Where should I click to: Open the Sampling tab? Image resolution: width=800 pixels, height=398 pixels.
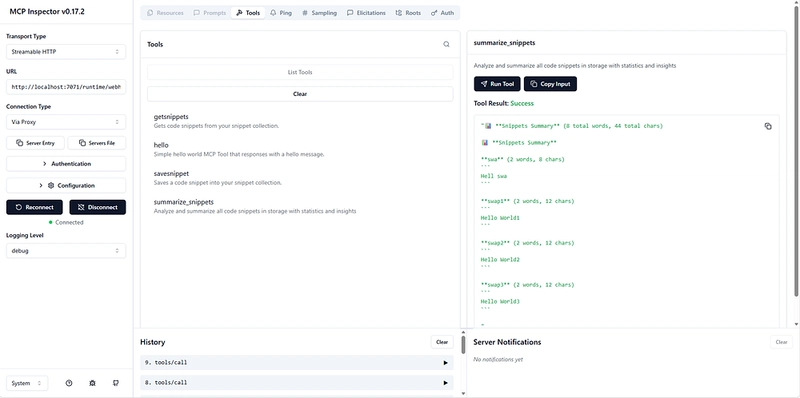click(x=319, y=13)
